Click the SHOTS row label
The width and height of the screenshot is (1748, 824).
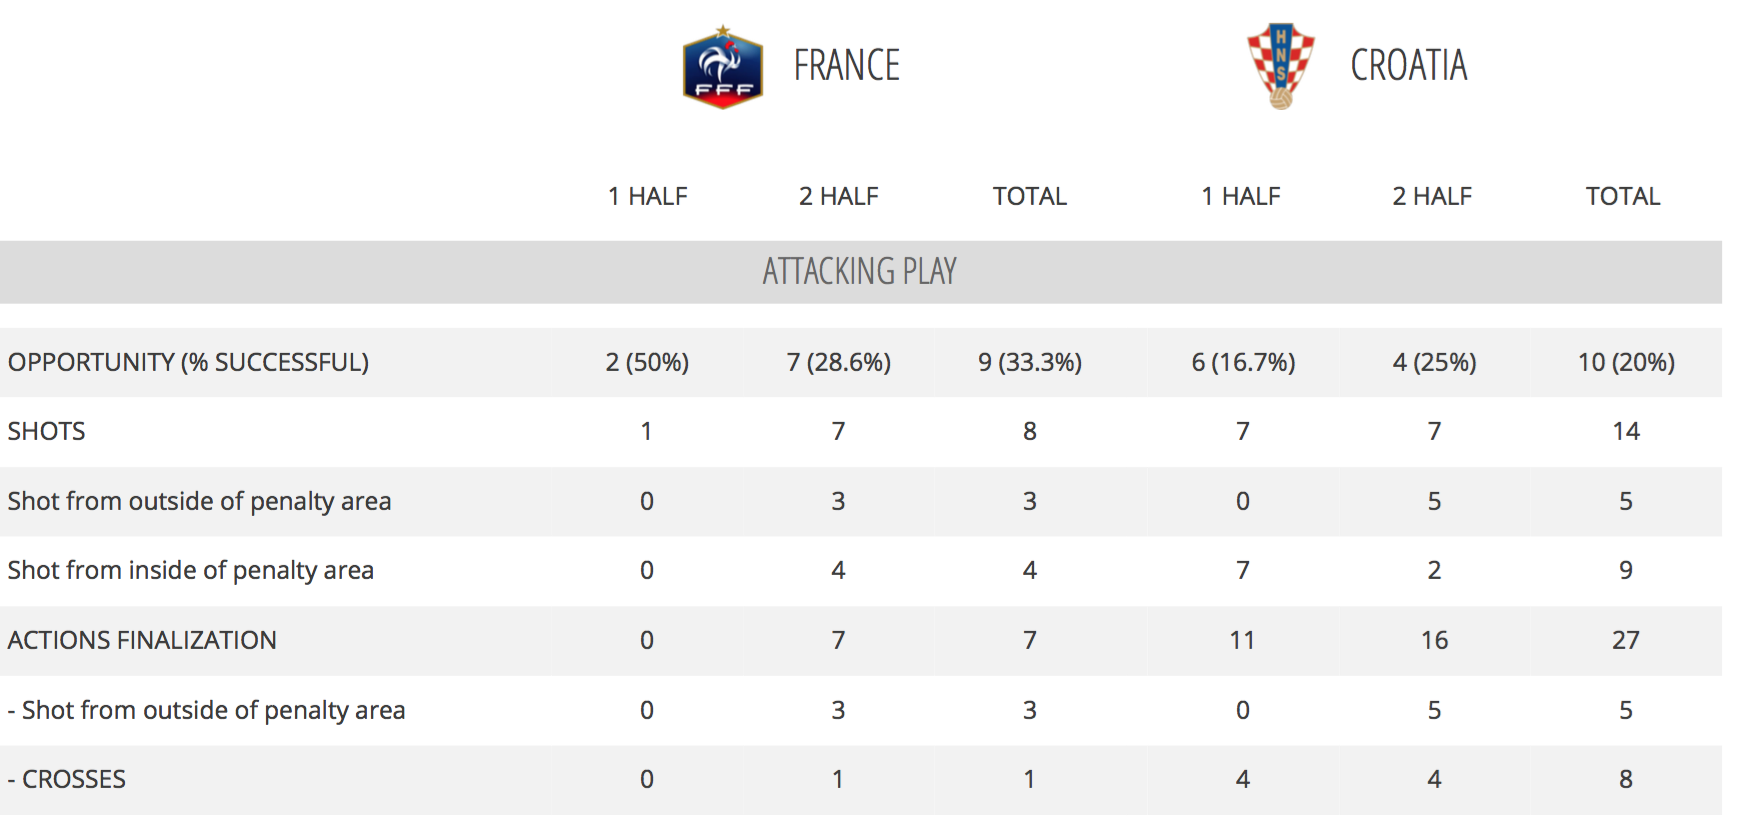[x=47, y=431]
